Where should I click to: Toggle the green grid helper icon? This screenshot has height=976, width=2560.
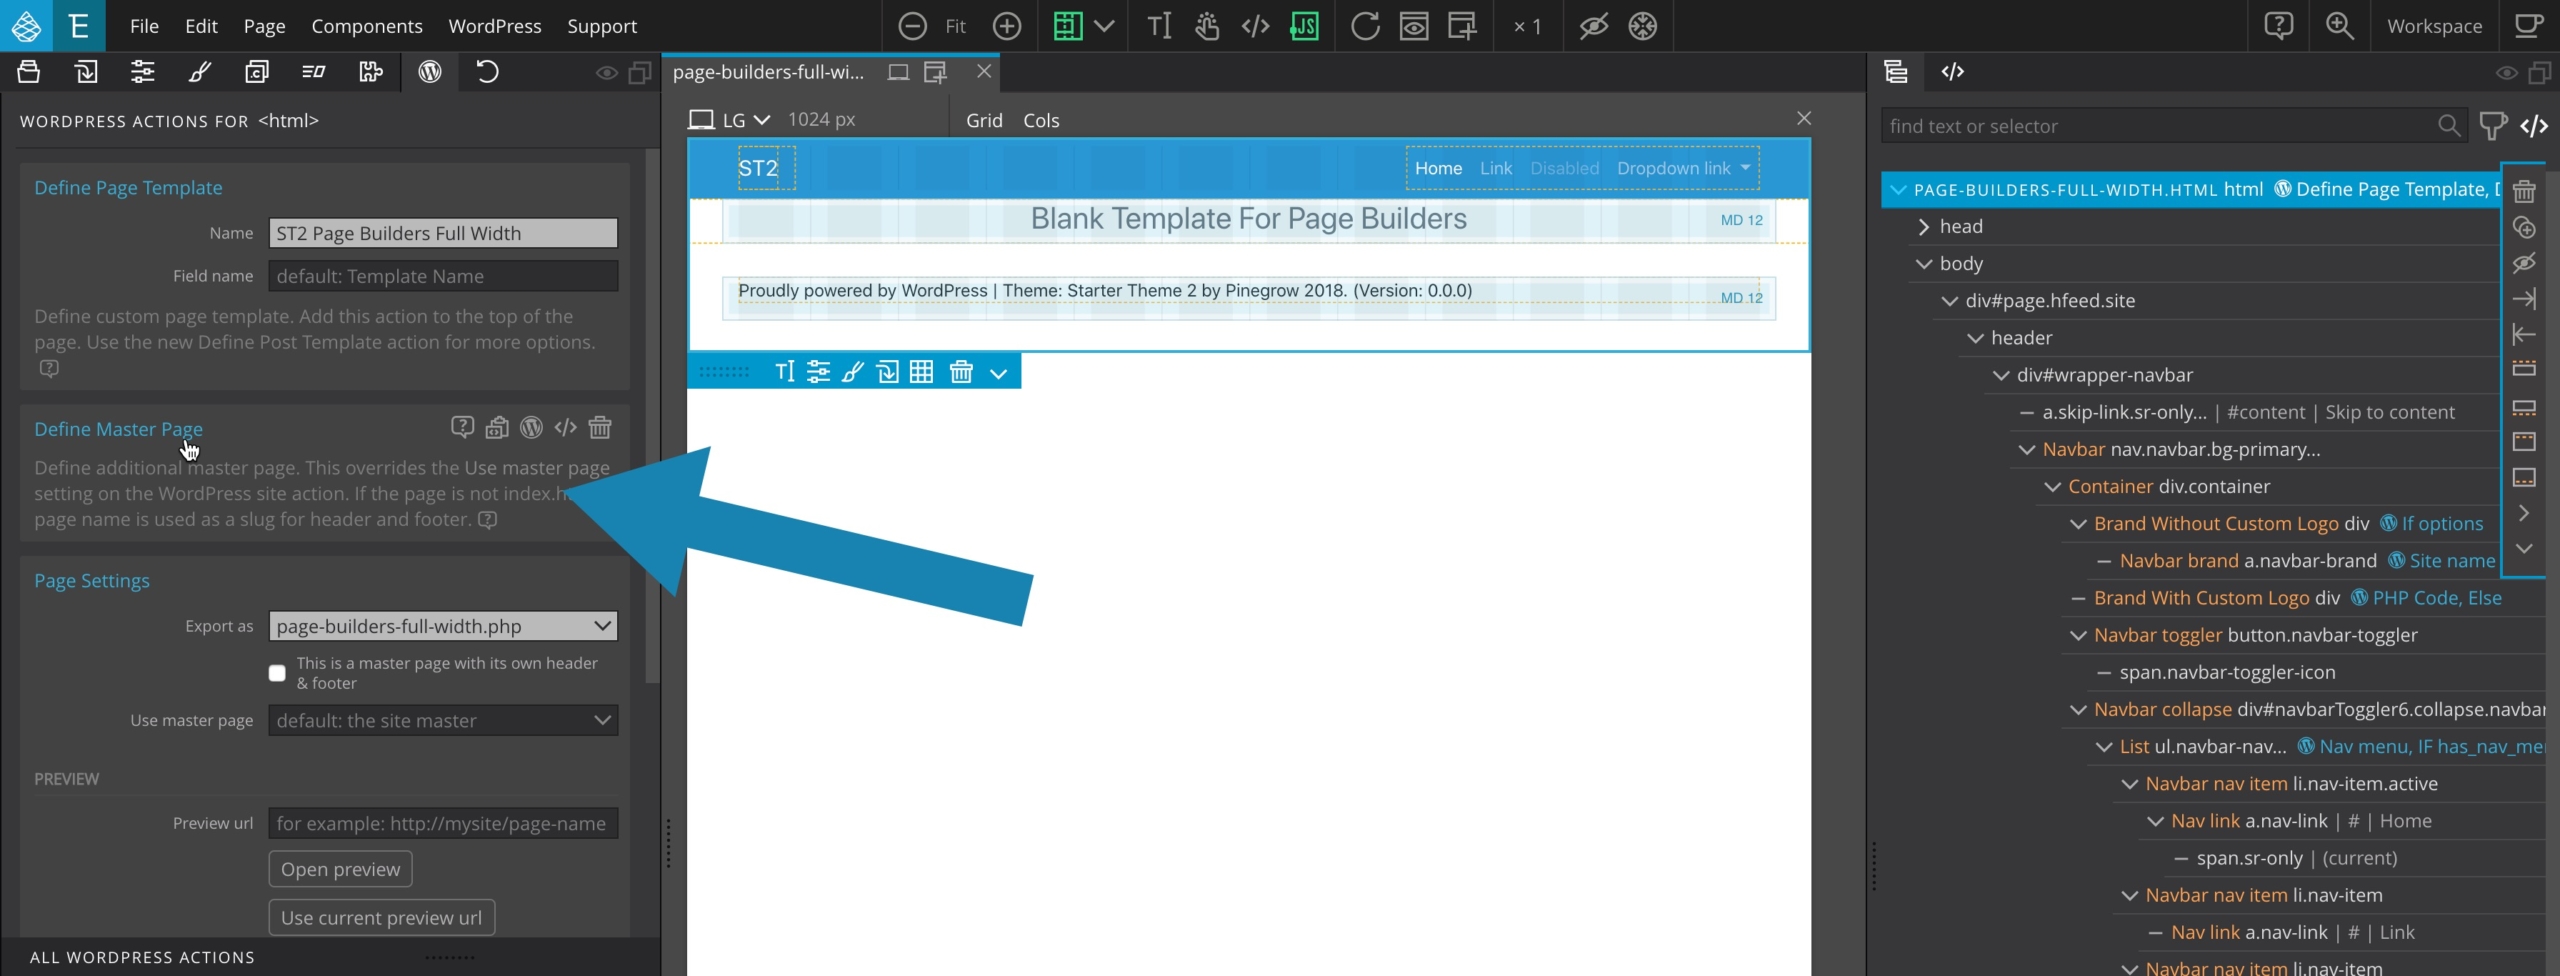point(1067,26)
